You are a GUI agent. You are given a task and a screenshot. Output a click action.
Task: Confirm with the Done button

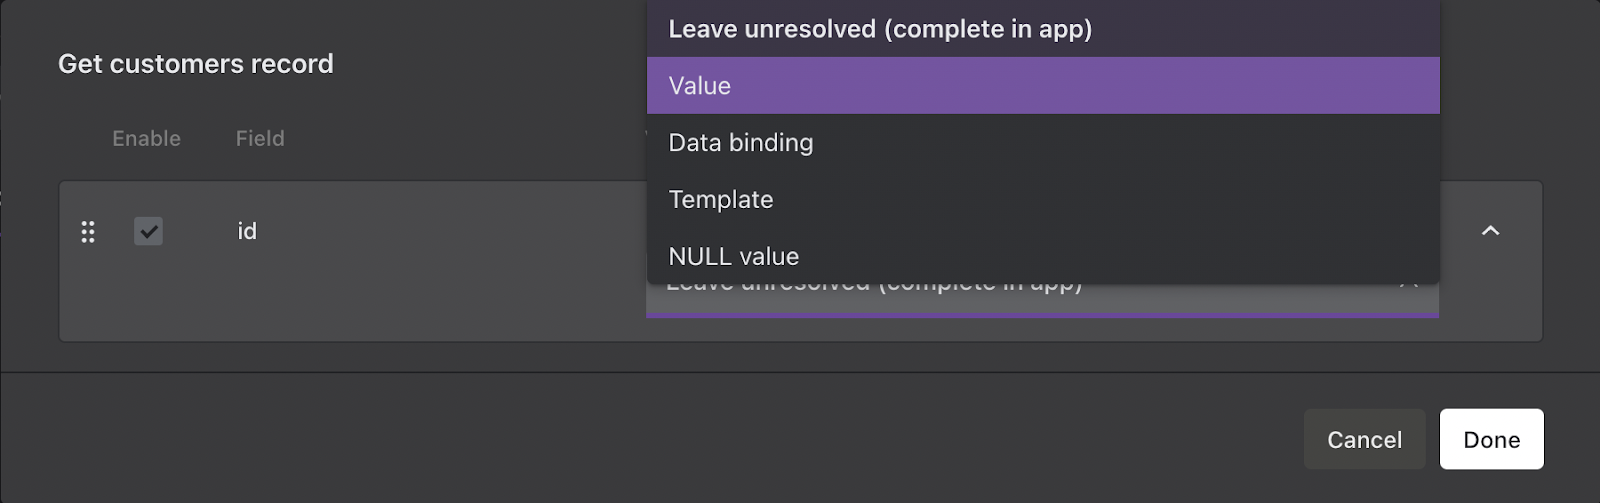(1491, 440)
